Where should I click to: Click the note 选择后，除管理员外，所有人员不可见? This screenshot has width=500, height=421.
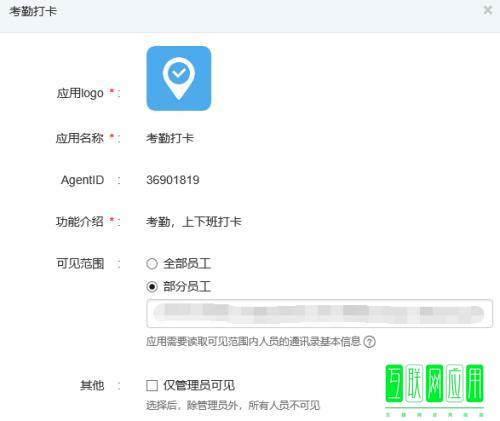coord(233,405)
